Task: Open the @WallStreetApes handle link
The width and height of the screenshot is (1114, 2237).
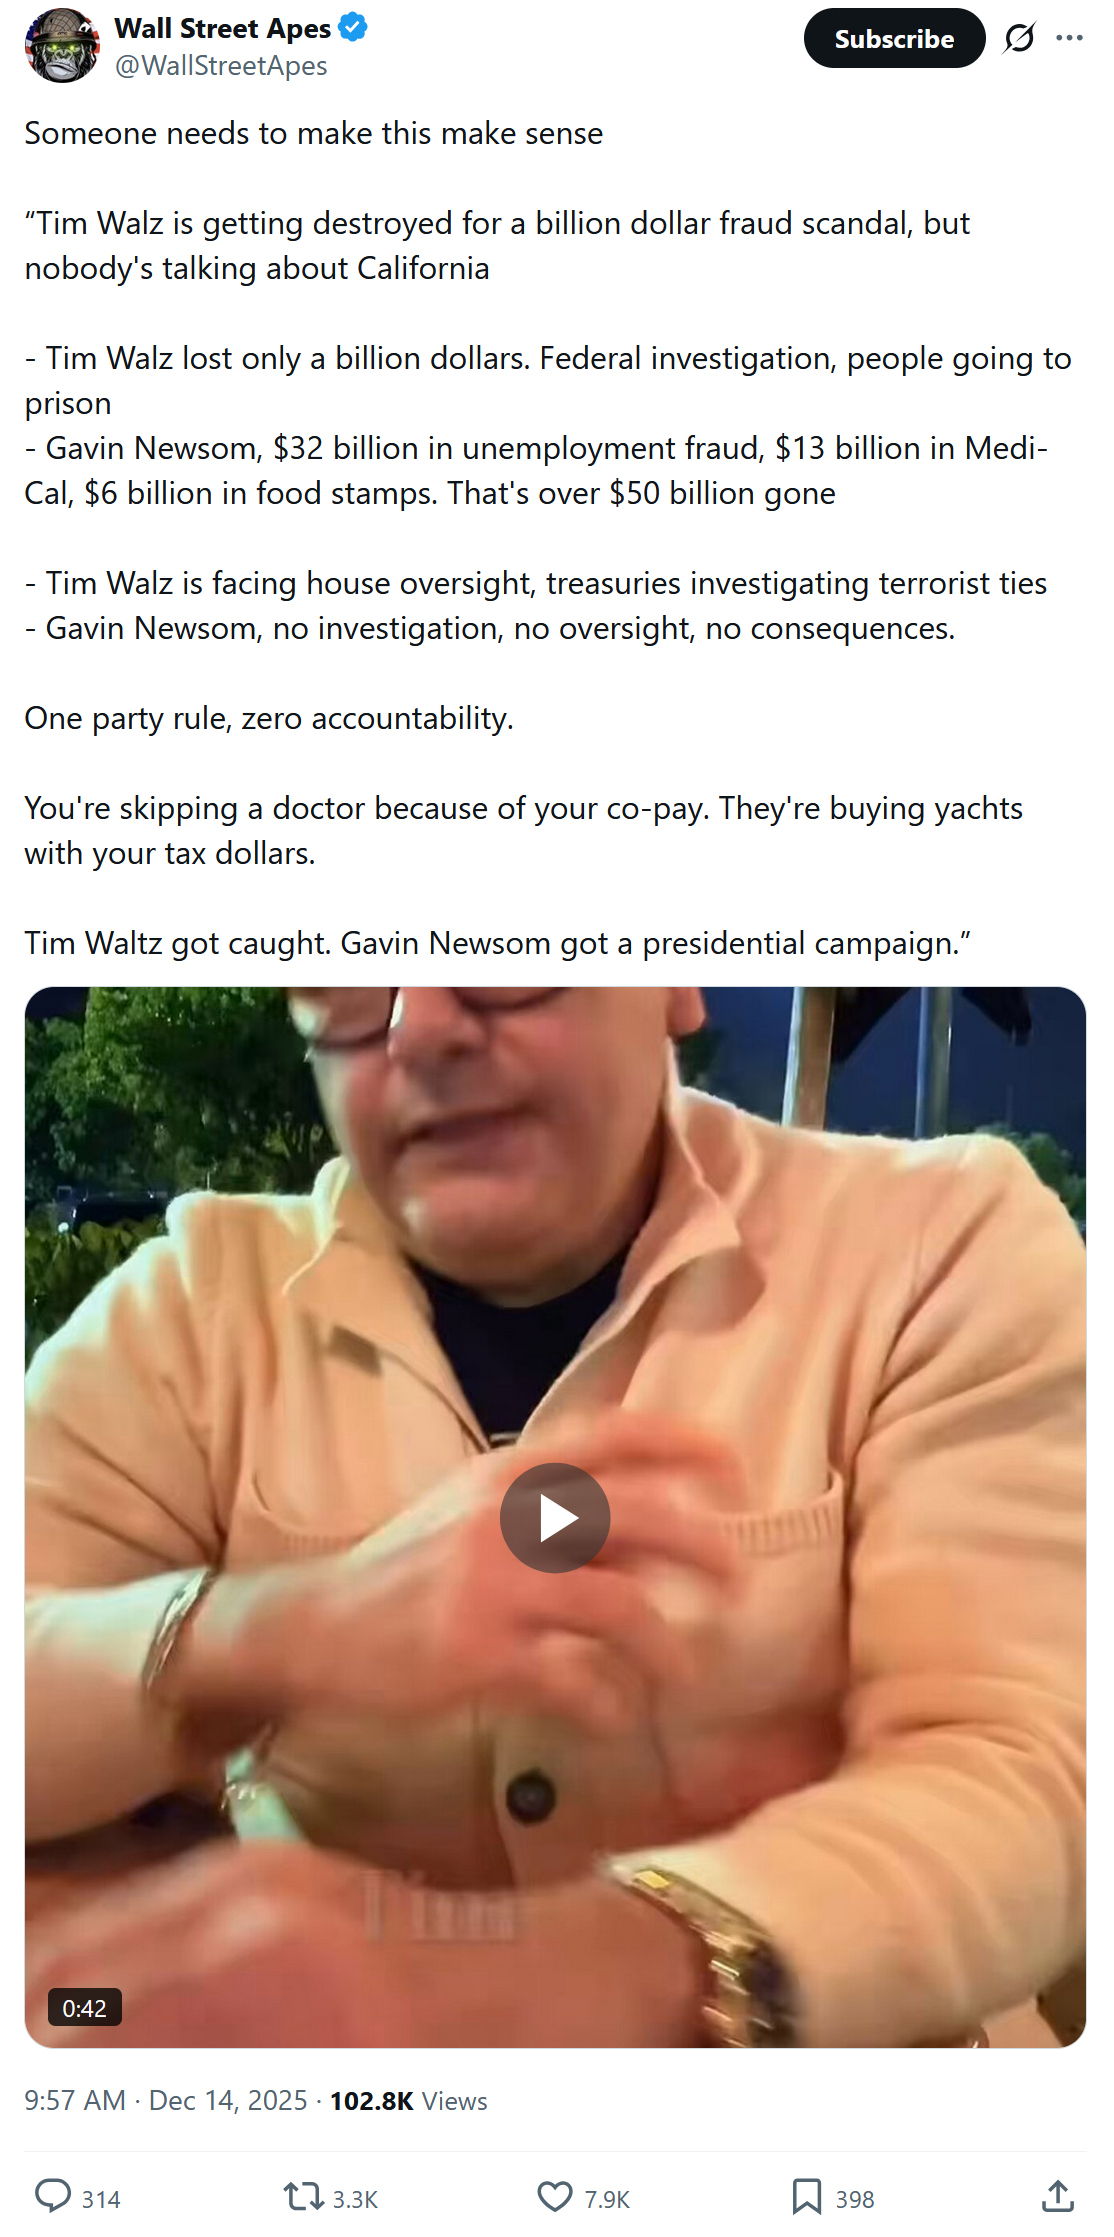Action: 221,66
